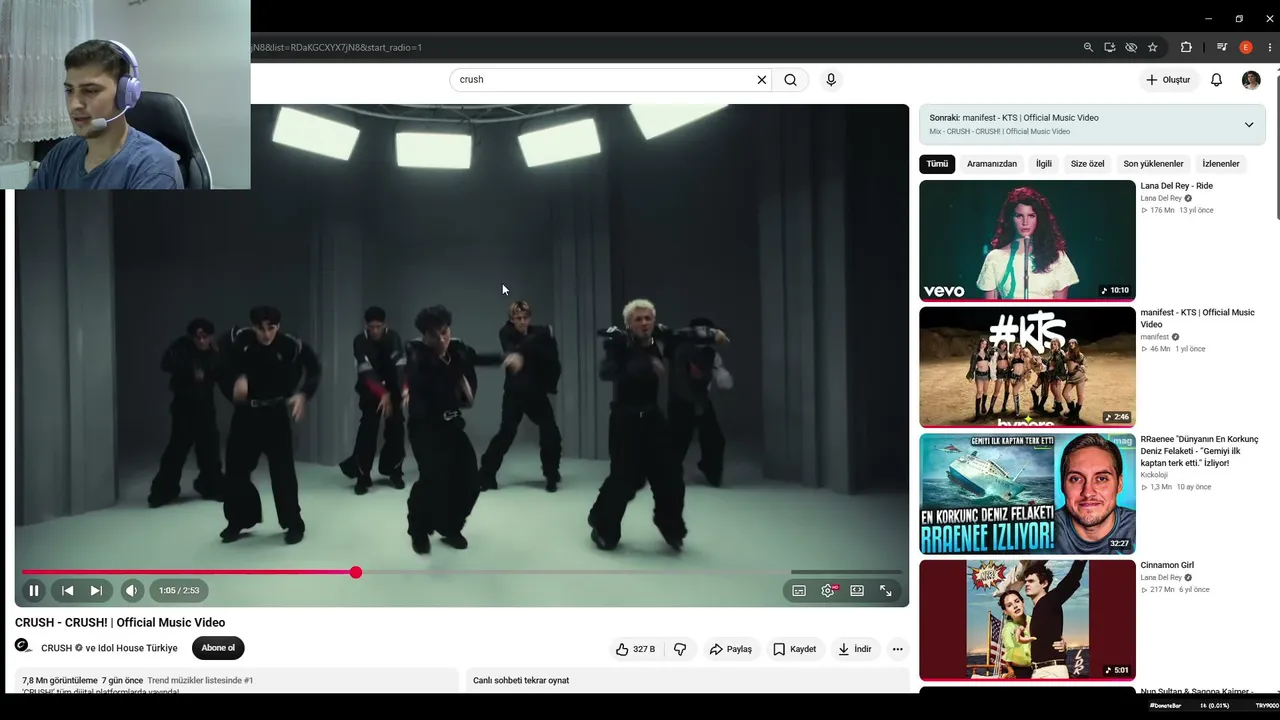Start voice search with the microphone
Image resolution: width=1280 pixels, height=720 pixels.
point(831,79)
